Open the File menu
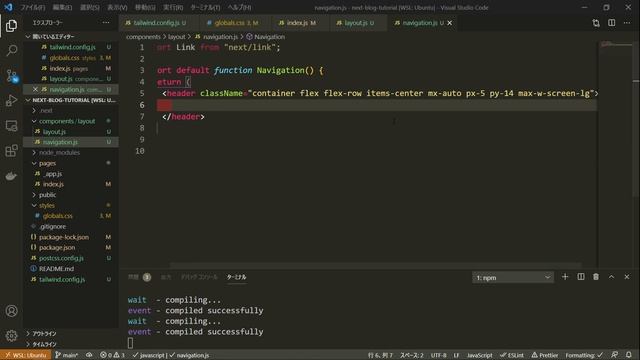This screenshot has height=360, width=640. (x=33, y=7)
